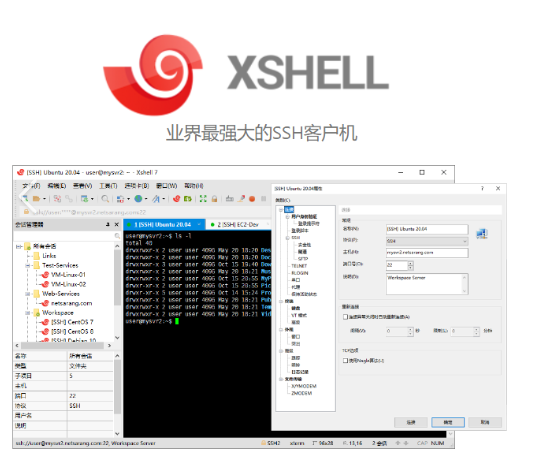Collapse the Test-Services folder
535x457 pixels.
(x=28, y=265)
